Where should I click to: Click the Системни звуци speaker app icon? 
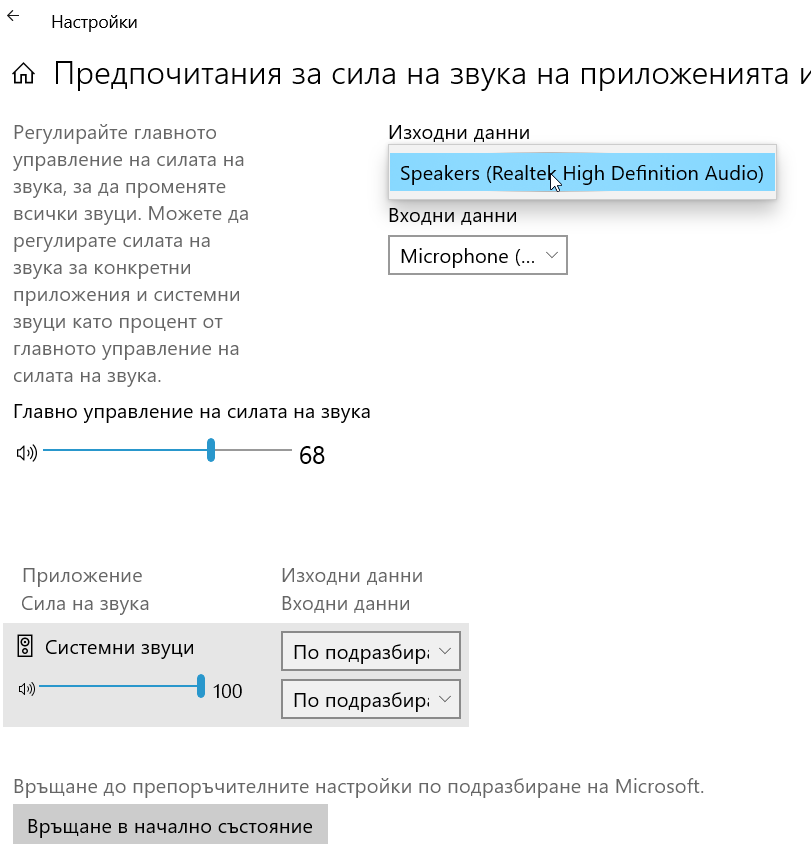click(x=26, y=647)
